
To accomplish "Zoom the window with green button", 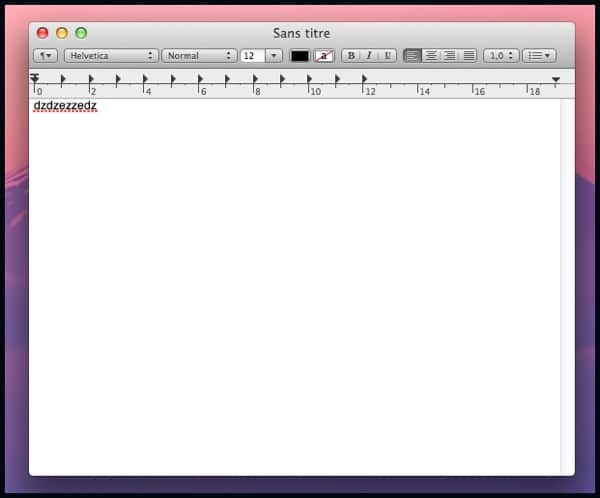I will (81, 33).
